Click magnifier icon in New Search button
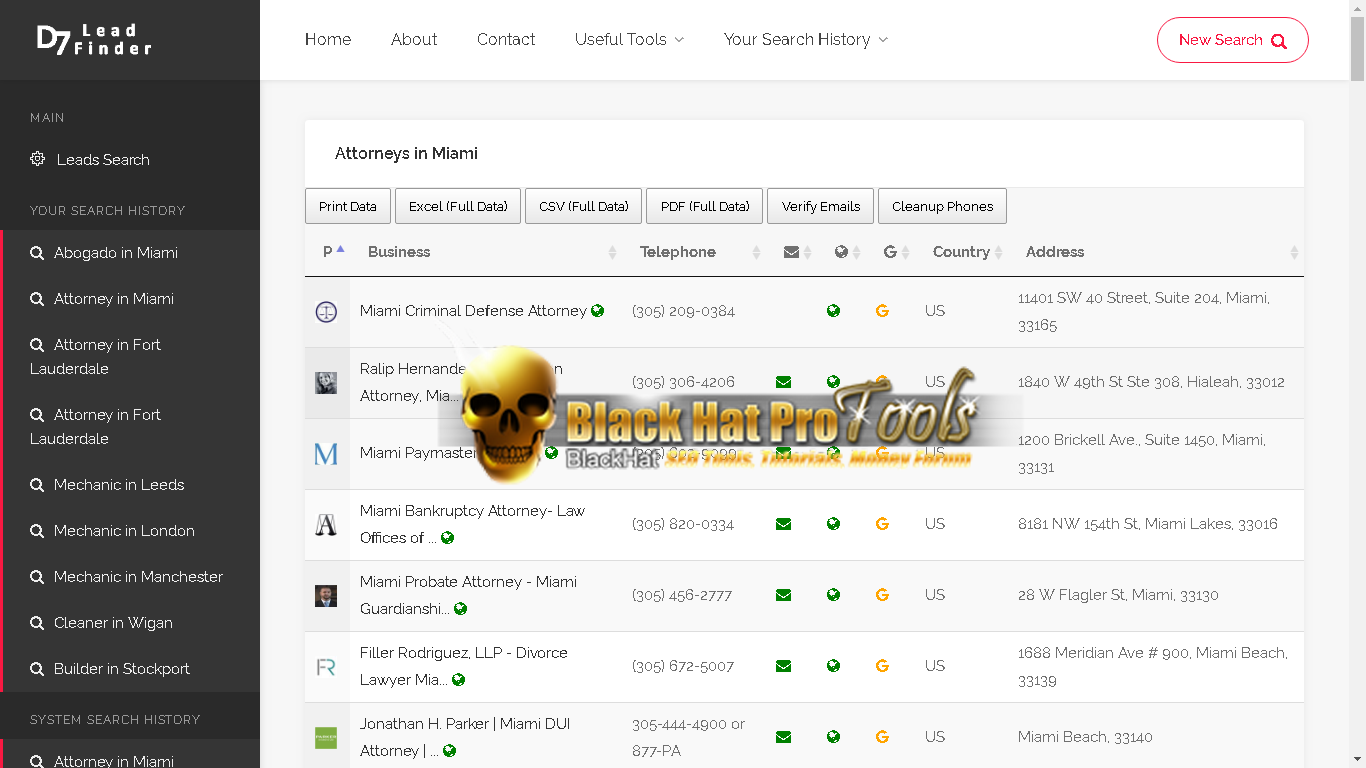The image size is (1366, 768). (1279, 41)
